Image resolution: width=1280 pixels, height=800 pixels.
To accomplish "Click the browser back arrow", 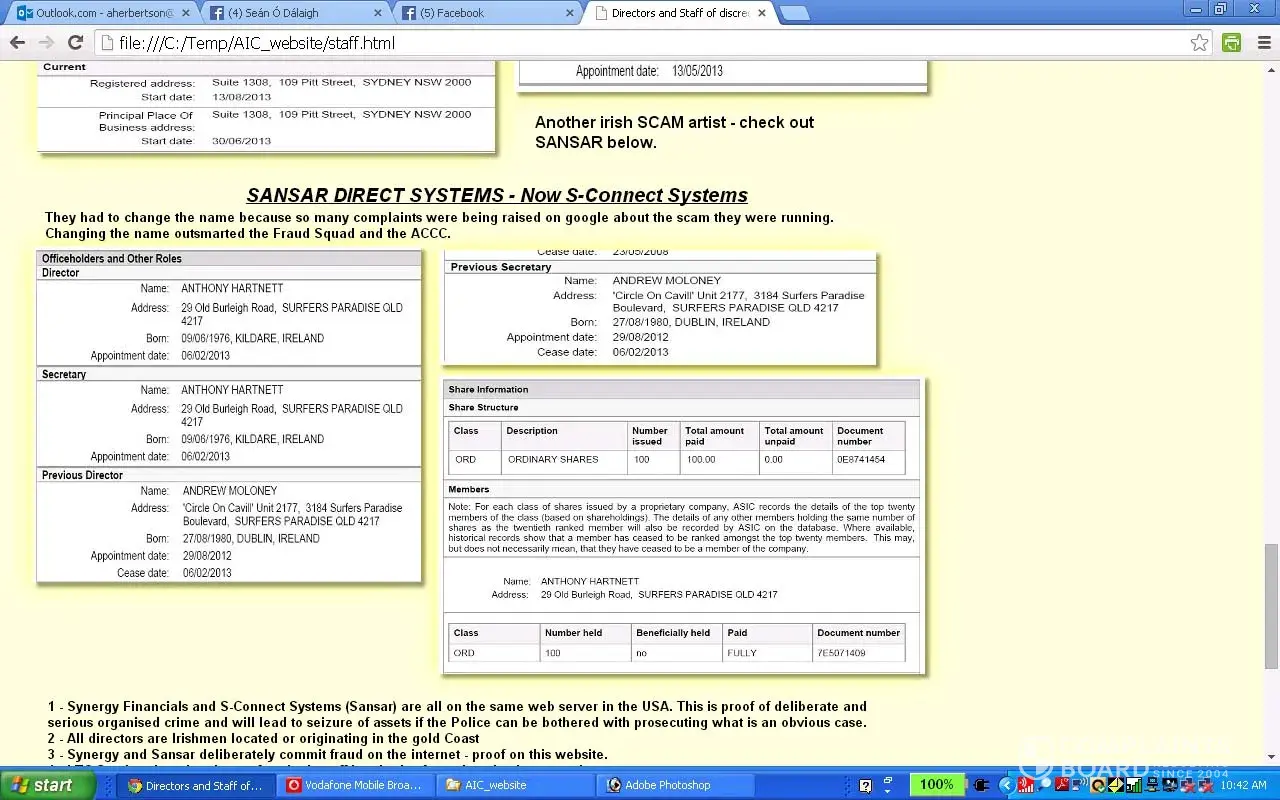I will (x=17, y=43).
